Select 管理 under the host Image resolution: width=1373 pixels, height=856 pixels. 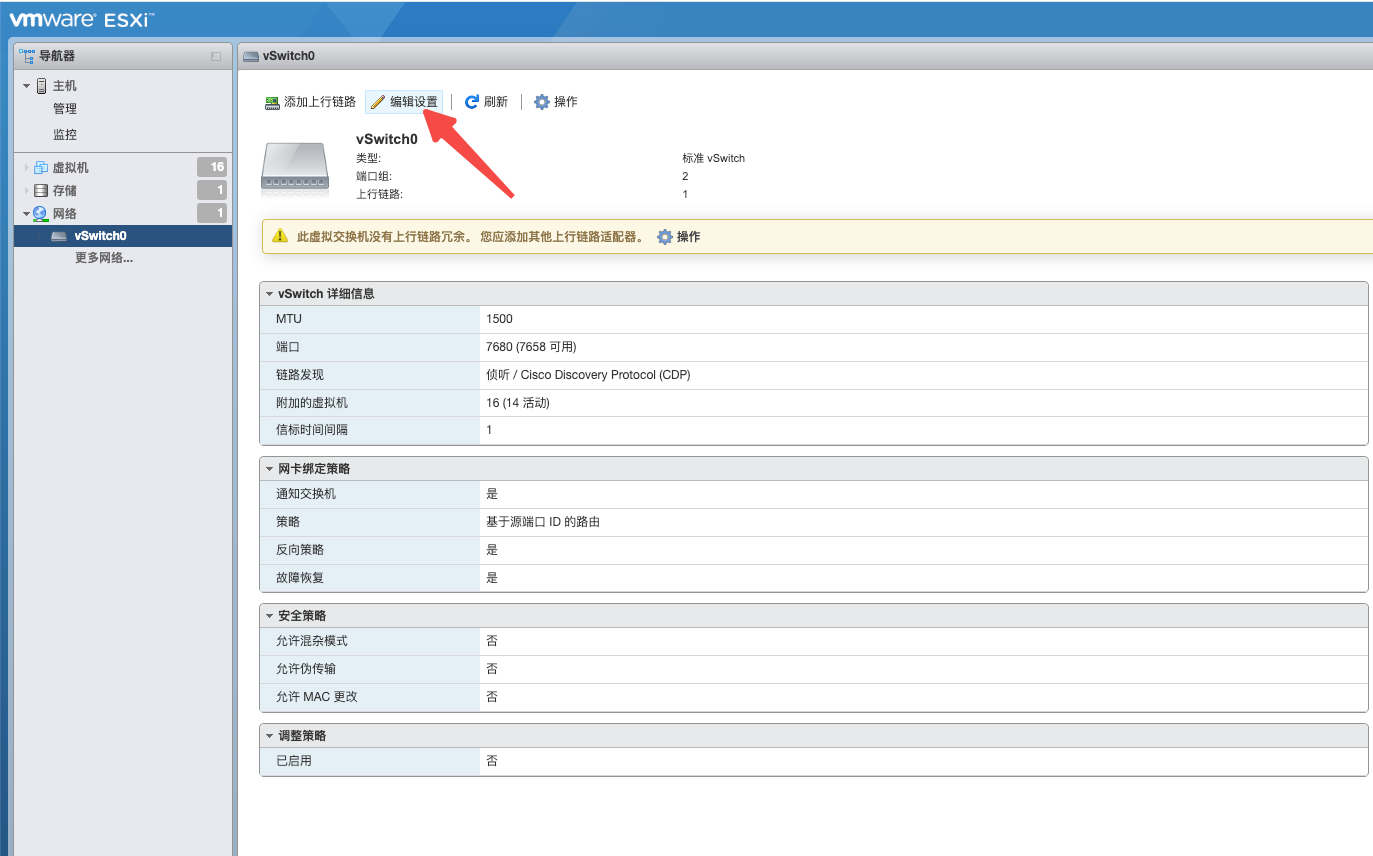coord(65,109)
